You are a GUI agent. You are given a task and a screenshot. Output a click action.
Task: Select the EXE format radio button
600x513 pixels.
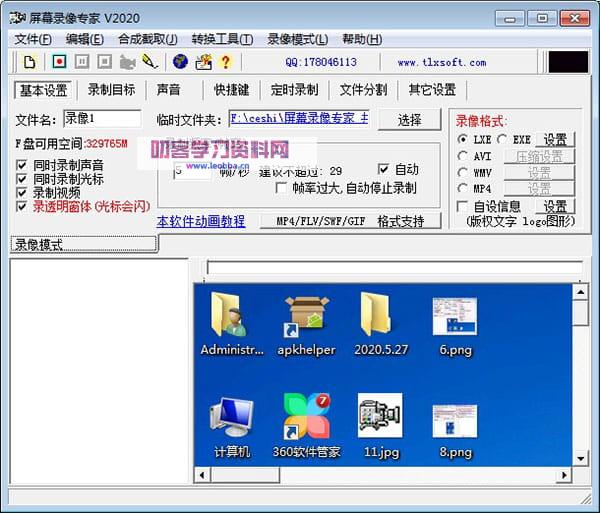coord(502,139)
